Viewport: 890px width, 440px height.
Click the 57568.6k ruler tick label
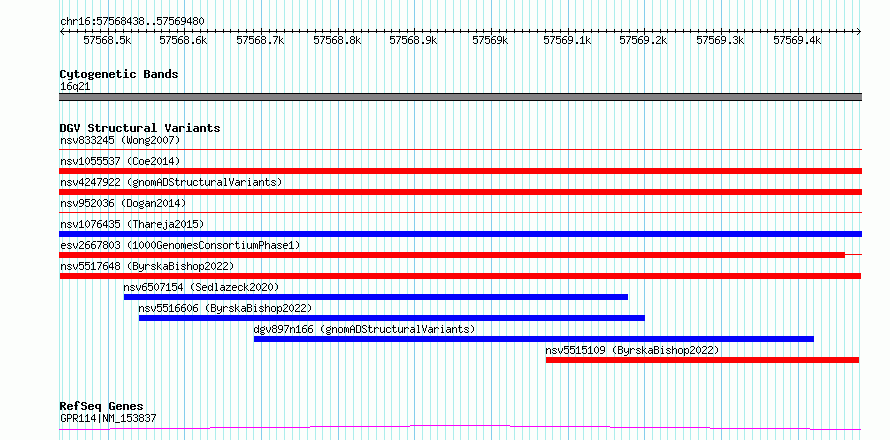click(184, 40)
